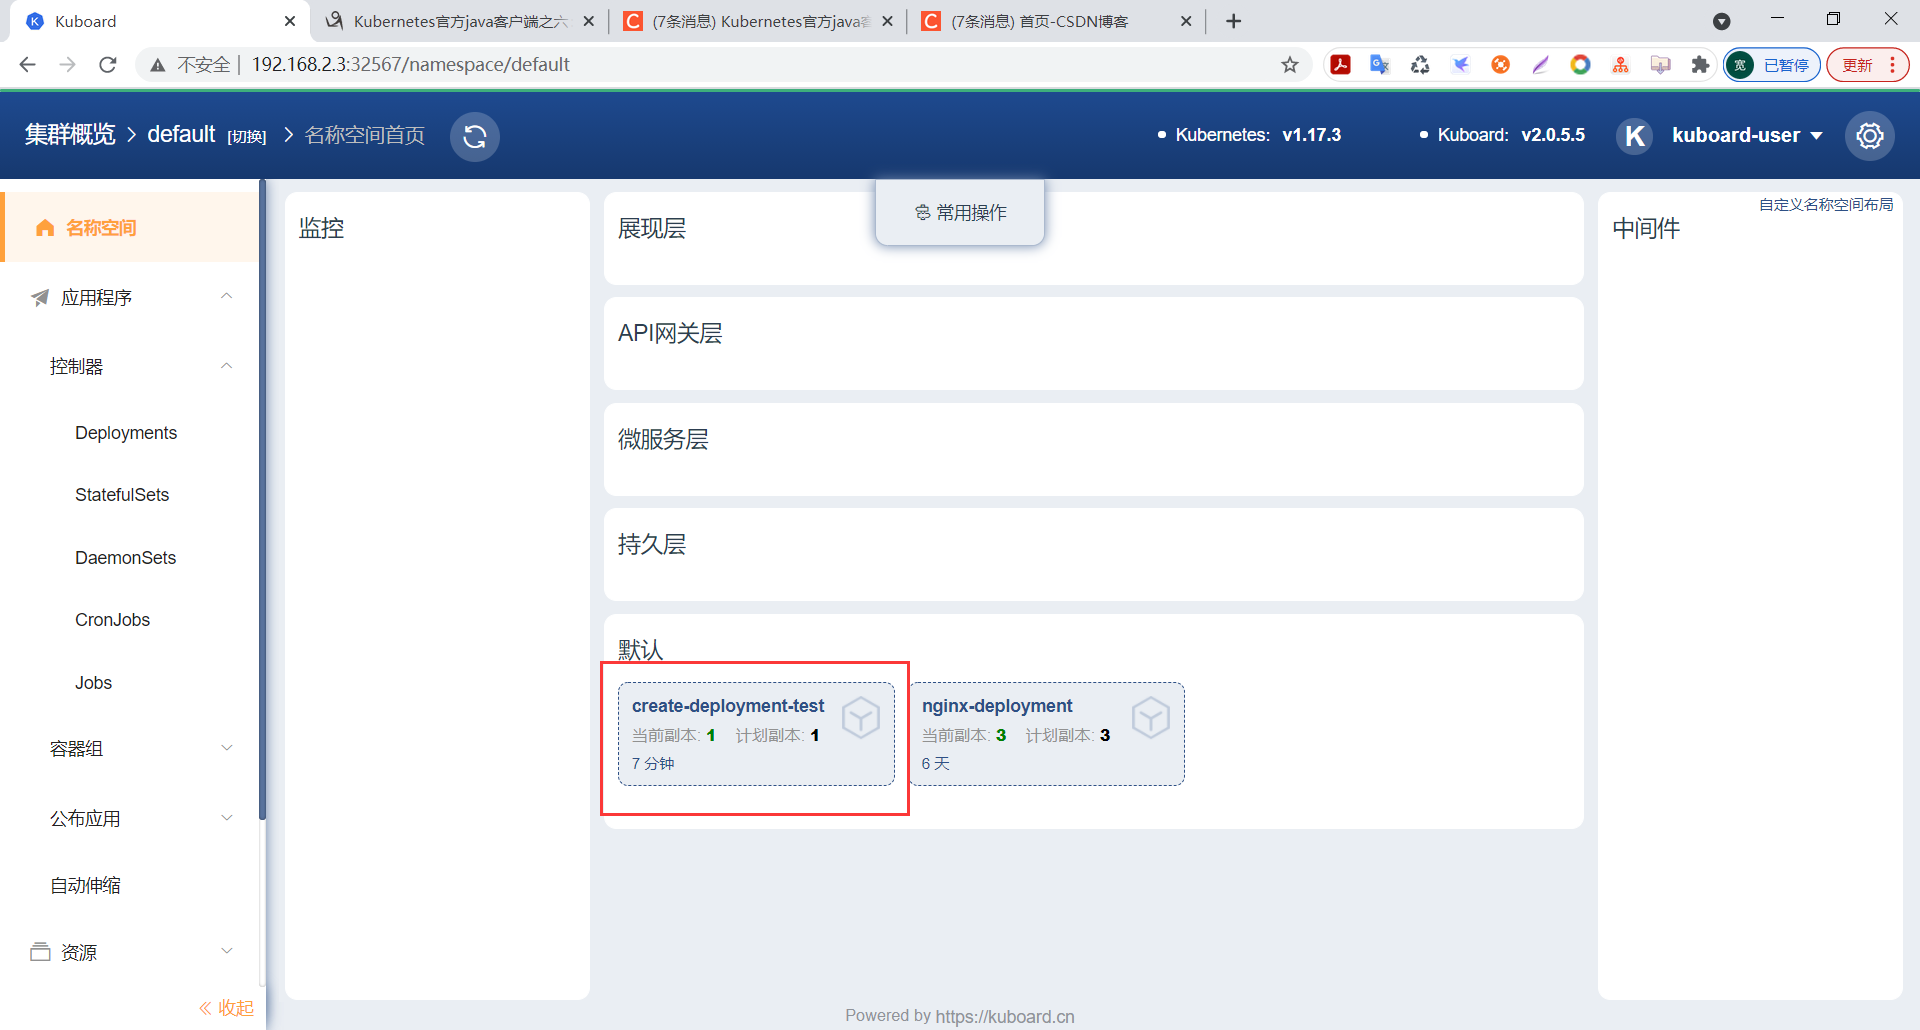Click the Kuboard K avatar icon
This screenshot has width=1920, height=1030.
point(1634,135)
